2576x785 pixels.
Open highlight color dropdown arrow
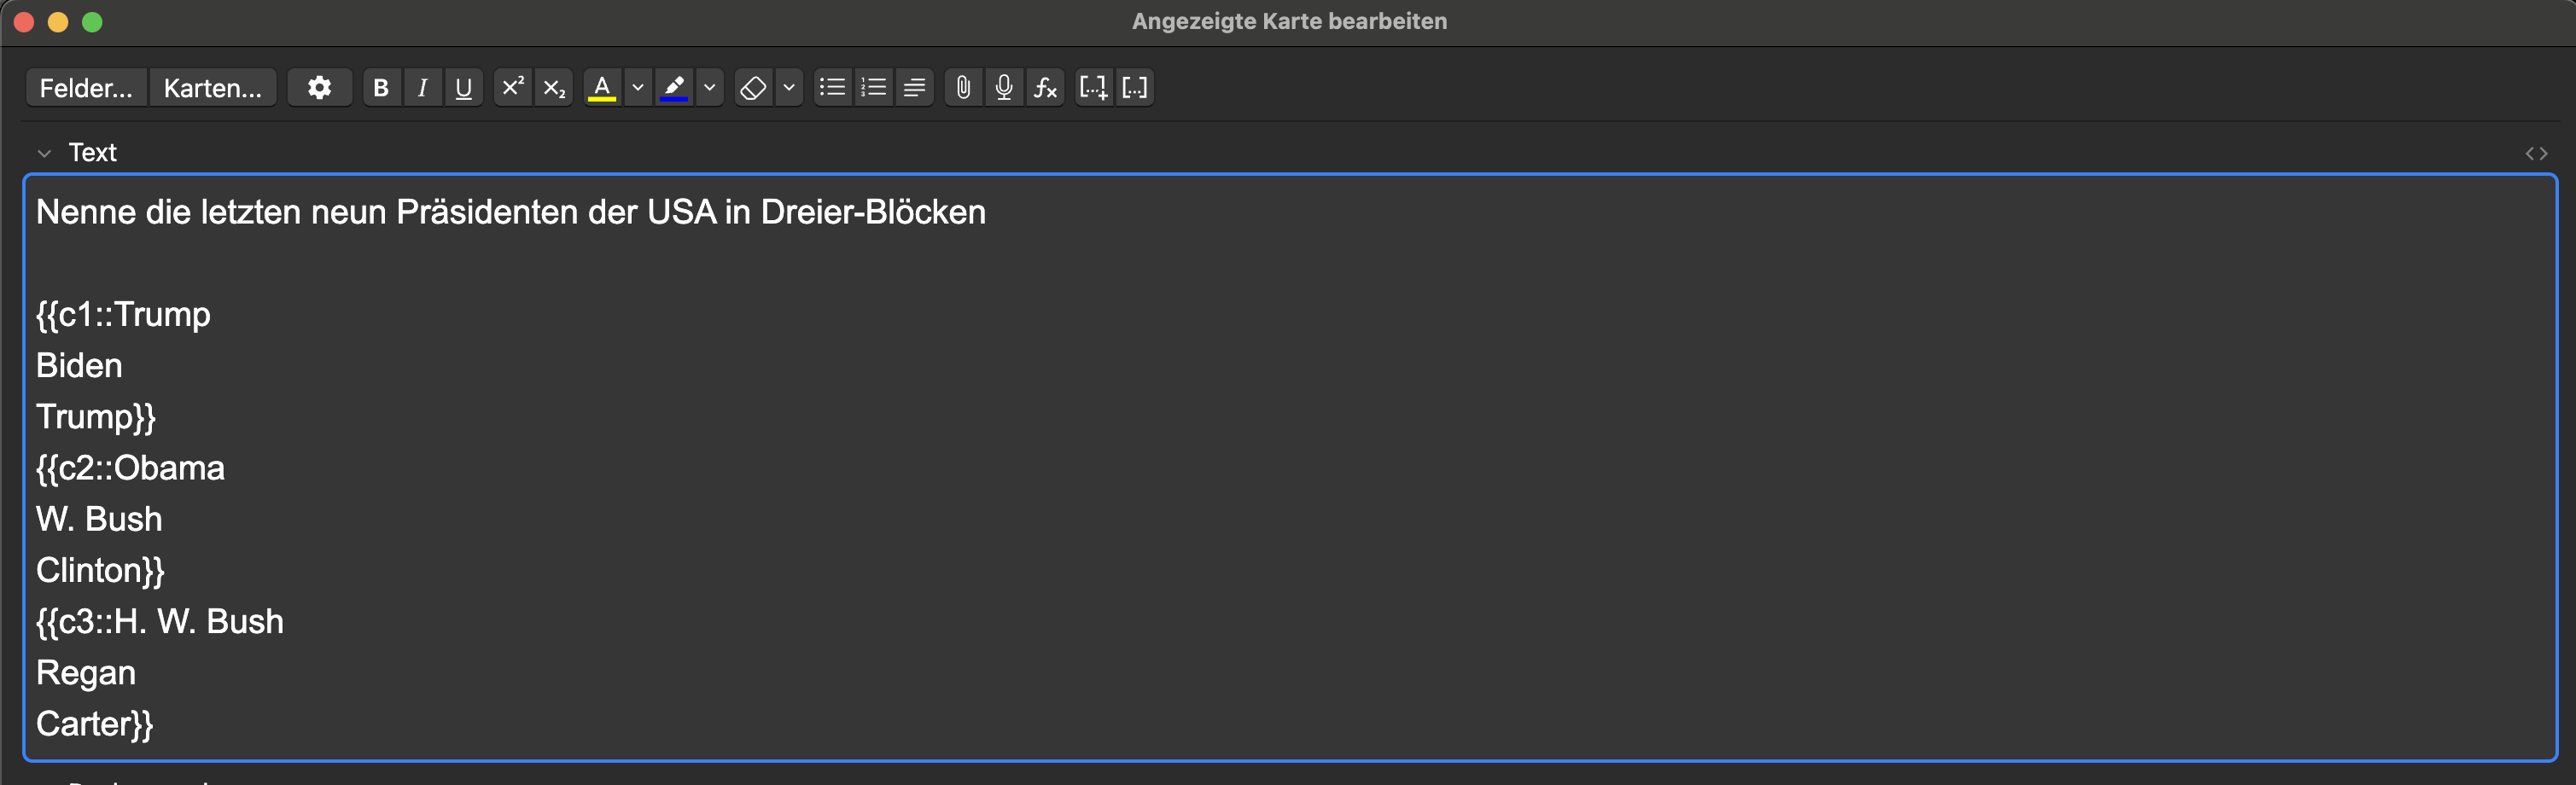pos(710,88)
